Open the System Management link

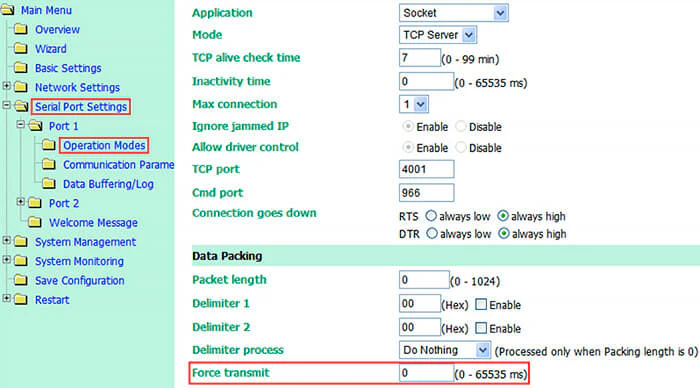click(x=85, y=242)
